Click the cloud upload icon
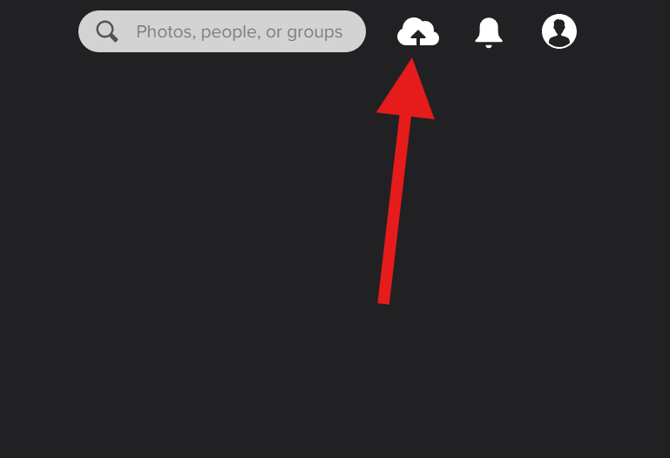The image size is (670, 458). tap(418, 32)
